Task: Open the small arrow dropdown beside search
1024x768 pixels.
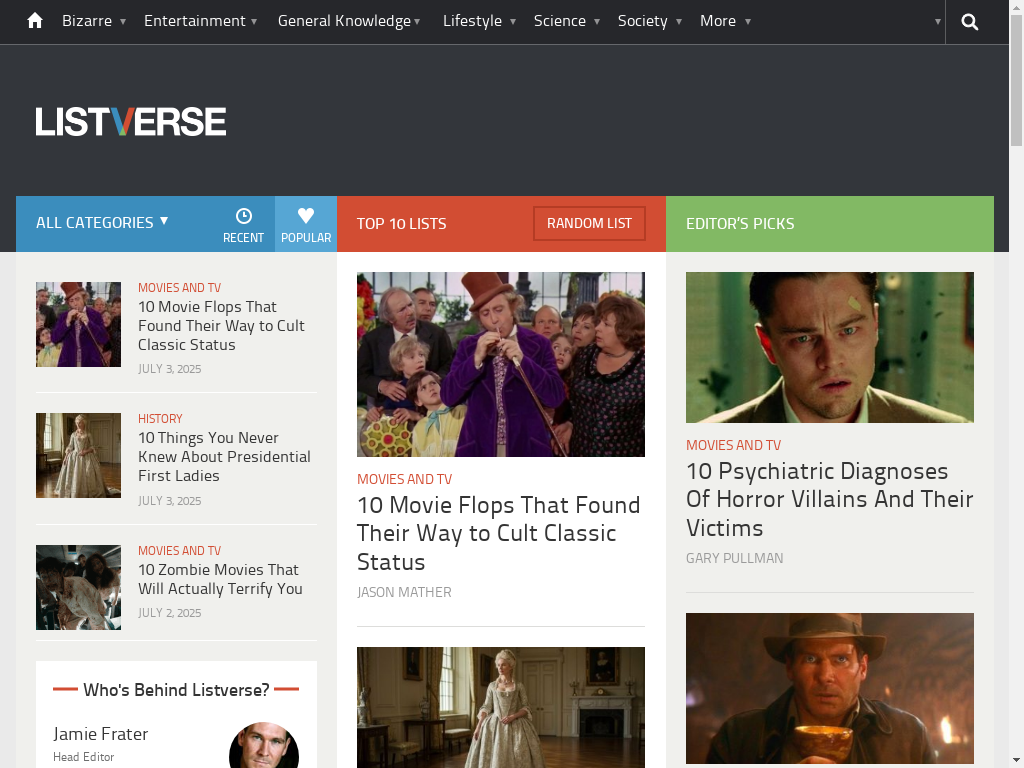Action: [938, 22]
